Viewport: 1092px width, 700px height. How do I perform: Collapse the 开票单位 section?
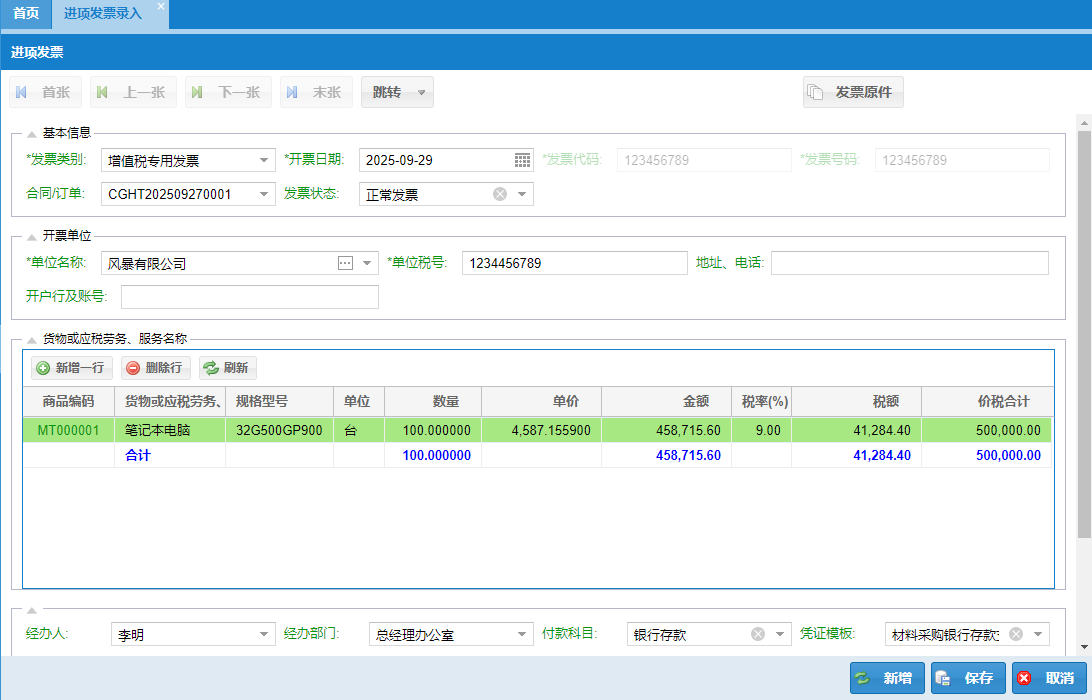click(32, 237)
